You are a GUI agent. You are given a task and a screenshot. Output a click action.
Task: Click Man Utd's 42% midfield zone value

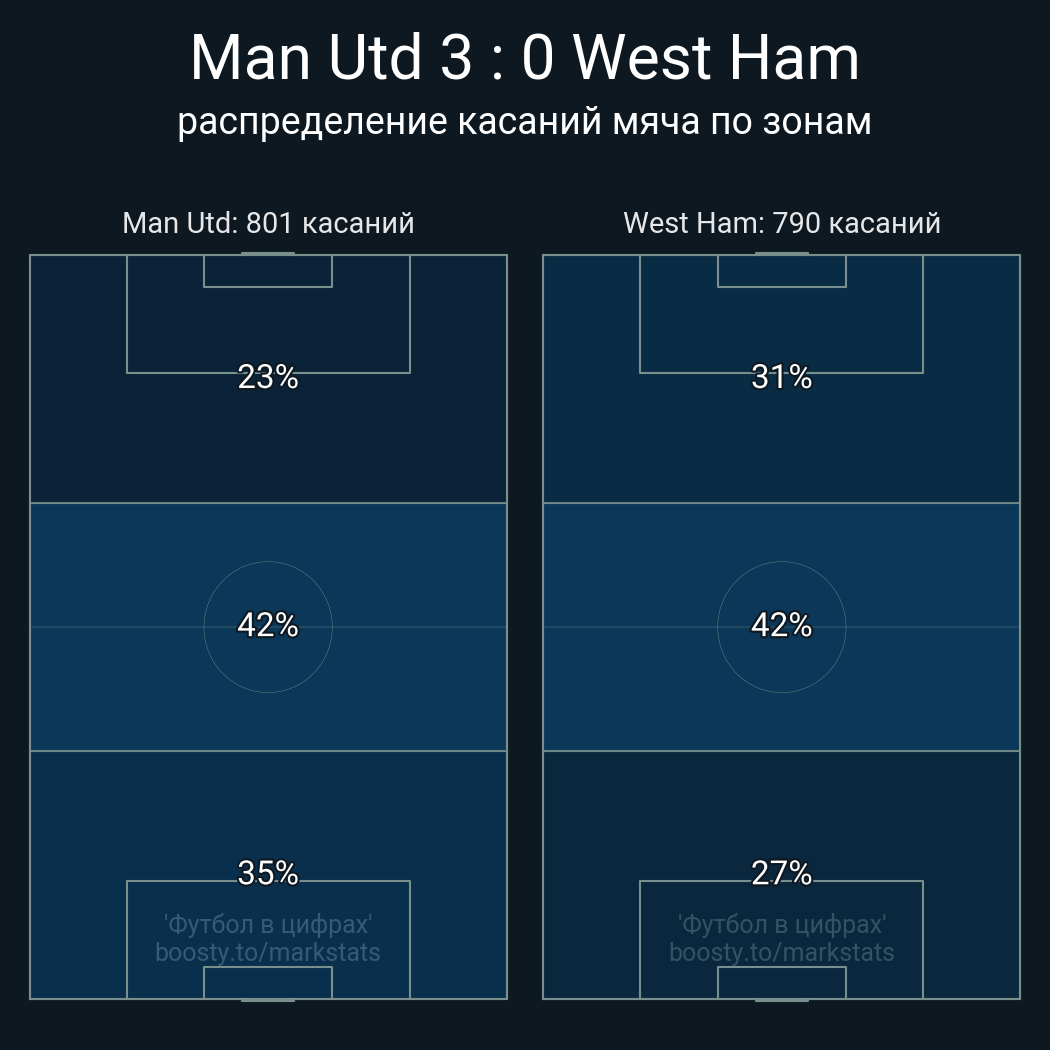[x=268, y=625]
